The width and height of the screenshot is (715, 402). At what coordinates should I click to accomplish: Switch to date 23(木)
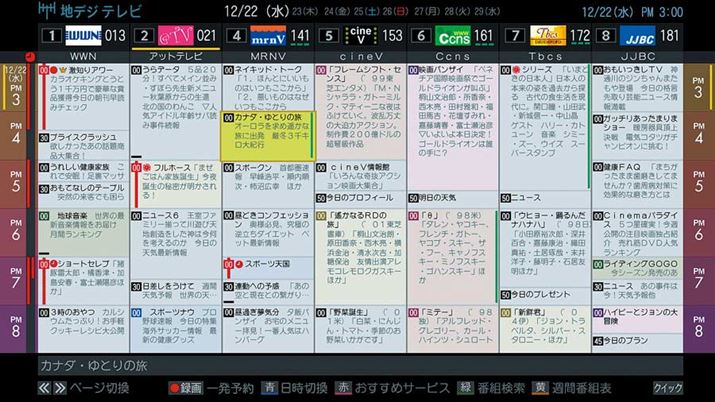(305, 11)
